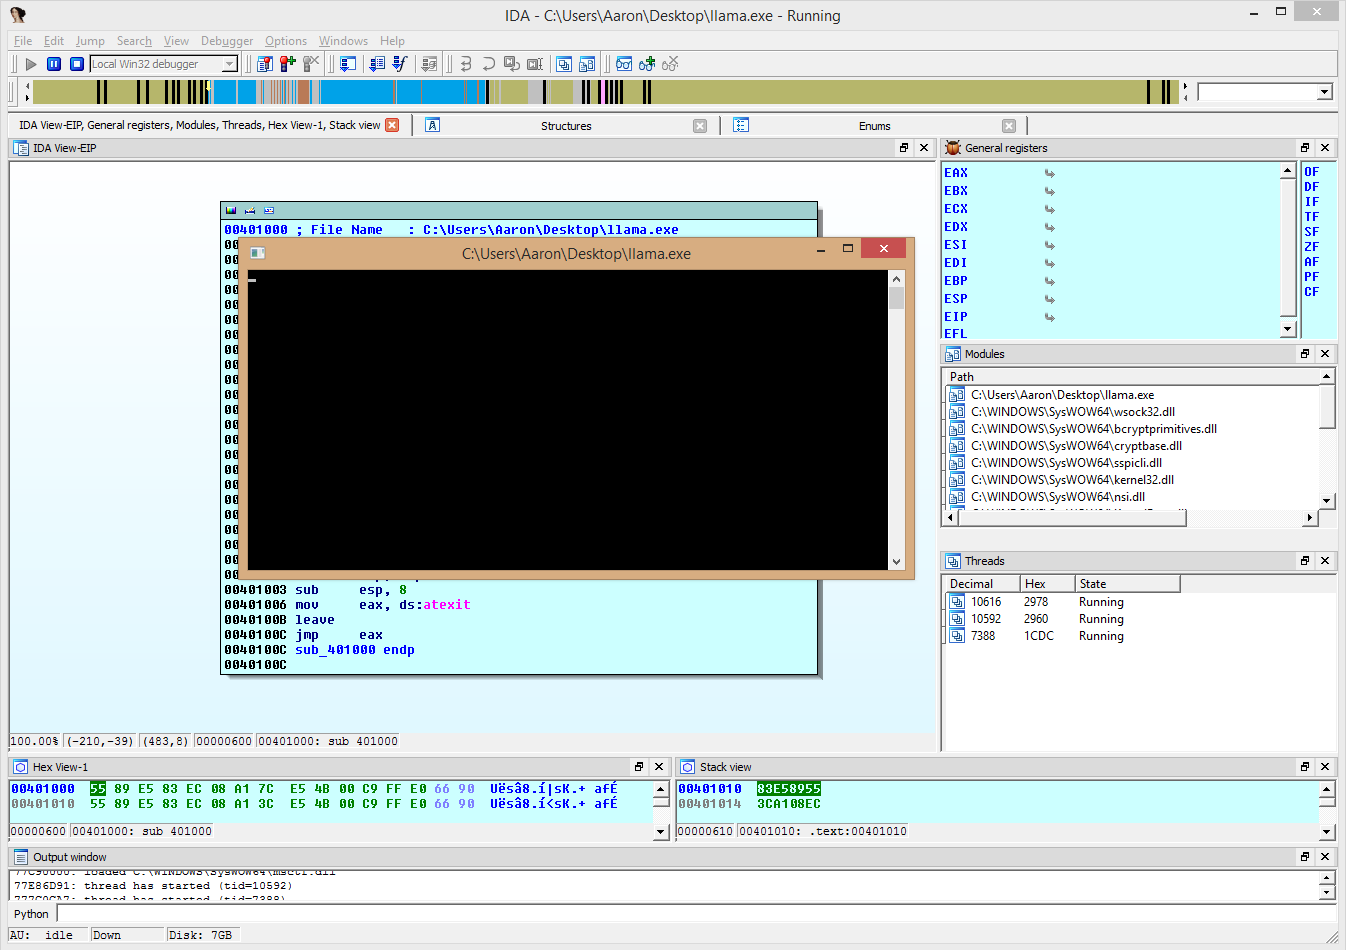Screen dimensions: 1346x950
Task: Open the Windows menu
Action: point(343,41)
